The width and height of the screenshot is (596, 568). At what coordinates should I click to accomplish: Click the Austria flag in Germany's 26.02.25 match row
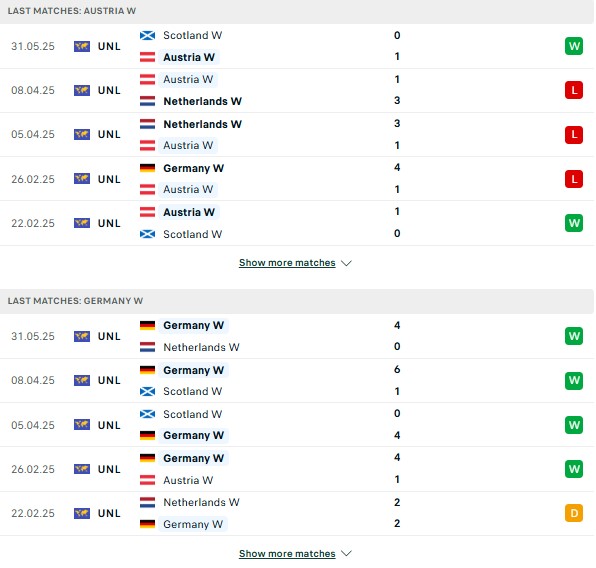click(x=147, y=480)
